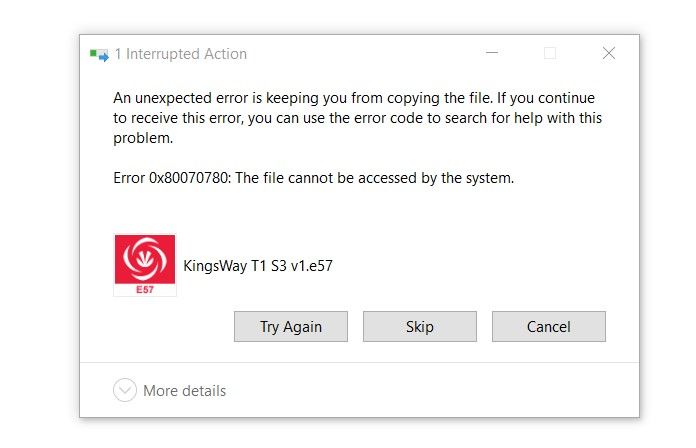Viewport: 696px width, 448px height.
Task: Click the word "Interrupted" in the dialog title
Action: pyautogui.click(x=163, y=54)
